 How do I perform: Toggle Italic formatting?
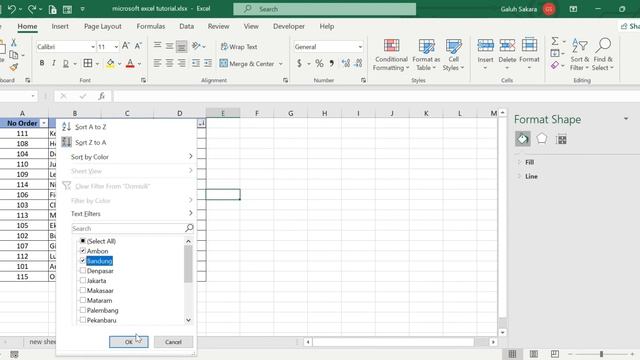coord(53,63)
